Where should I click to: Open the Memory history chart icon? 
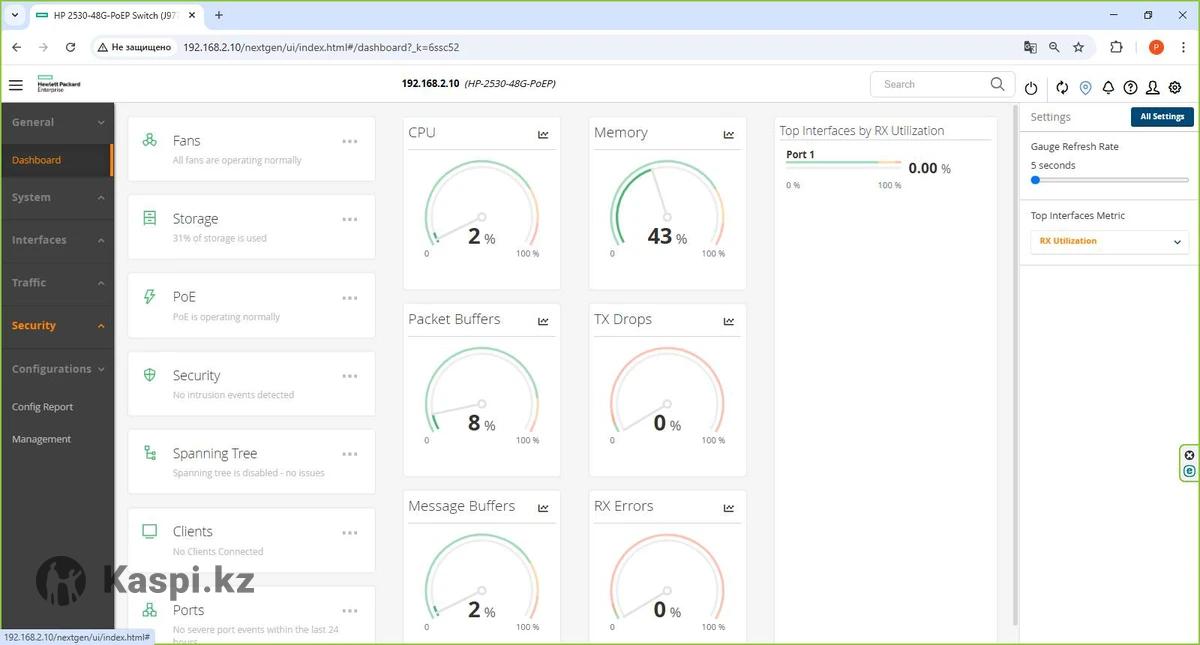point(729,134)
